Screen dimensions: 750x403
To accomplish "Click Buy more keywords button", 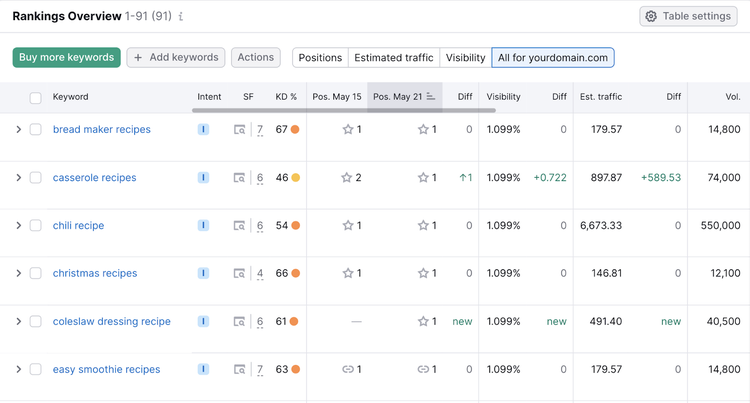I will pyautogui.click(x=66, y=57).
